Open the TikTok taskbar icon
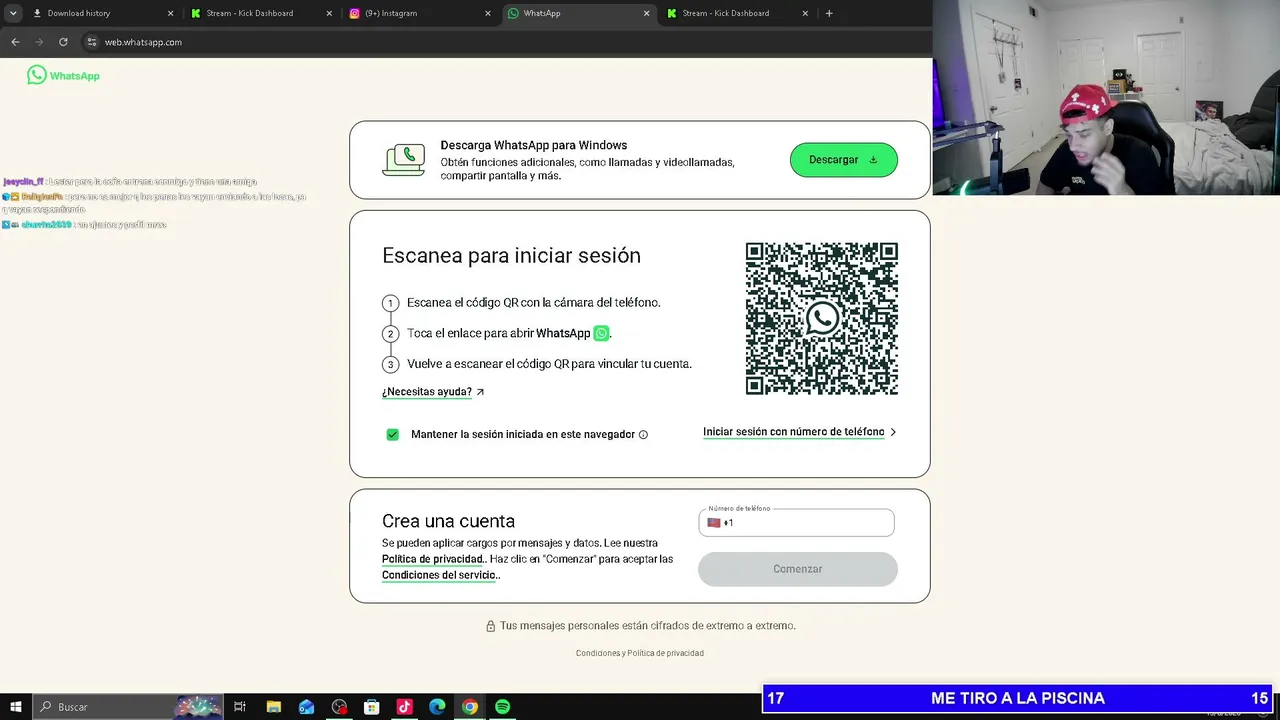The height and width of the screenshot is (720, 1280). [404, 707]
